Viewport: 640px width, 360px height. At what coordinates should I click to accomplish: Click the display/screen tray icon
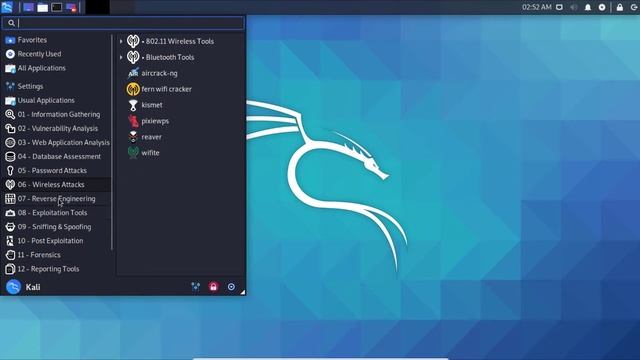pyautogui.click(x=560, y=7)
